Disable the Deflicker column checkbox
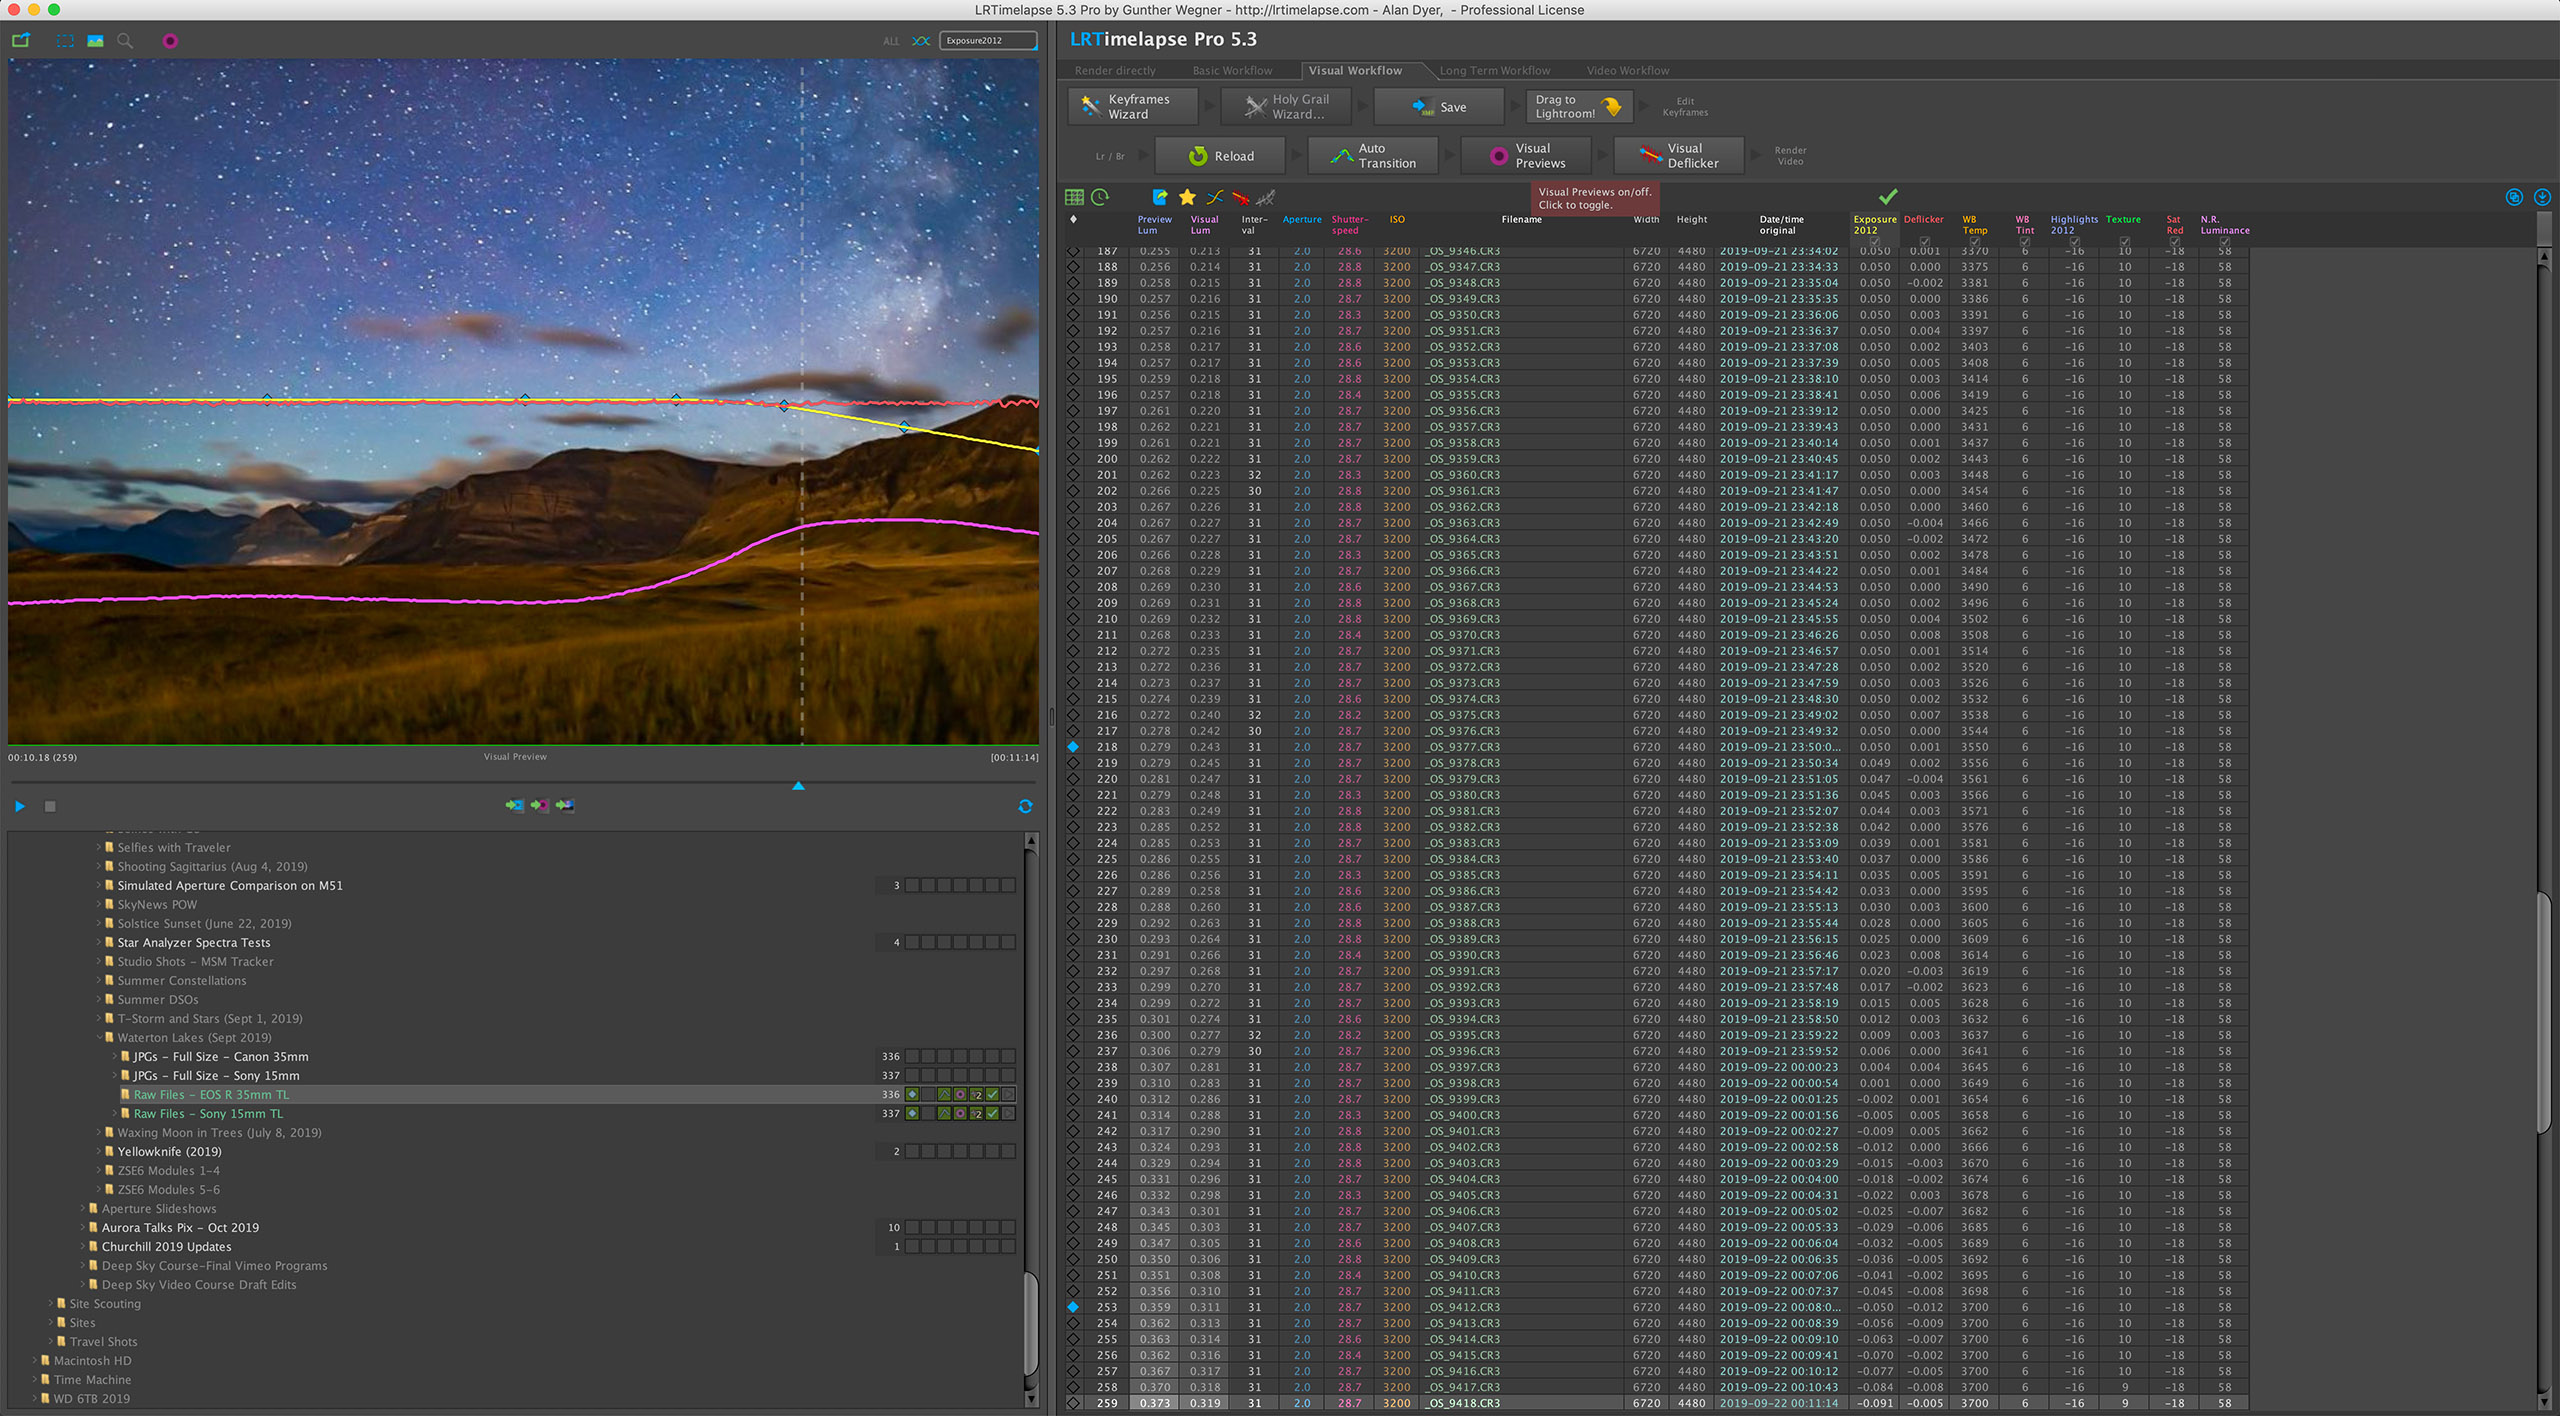This screenshot has width=2560, height=1416. (x=1924, y=240)
